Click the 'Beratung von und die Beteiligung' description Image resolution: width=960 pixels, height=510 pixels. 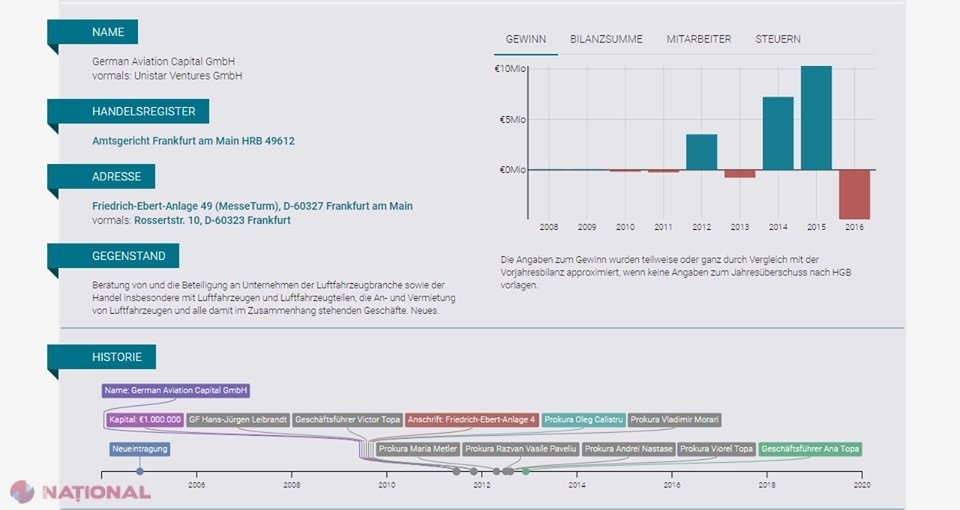coord(274,298)
